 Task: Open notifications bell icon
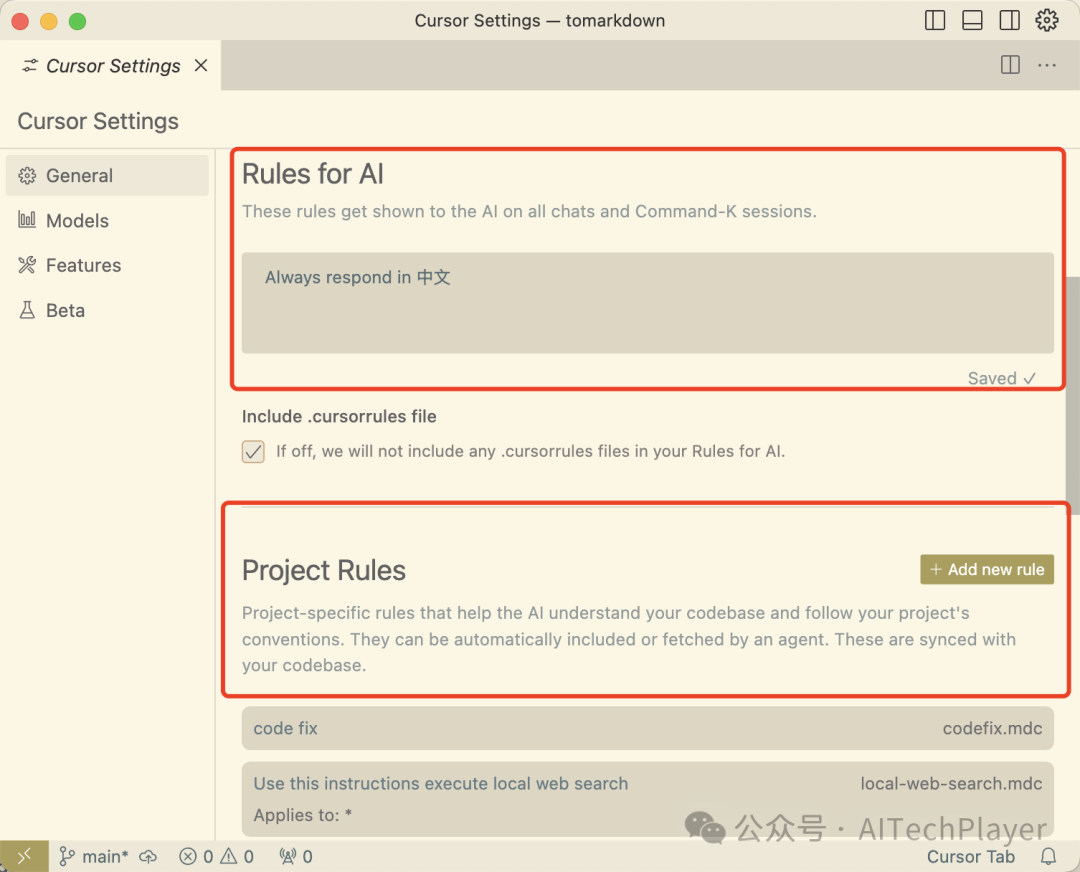click(1048, 857)
